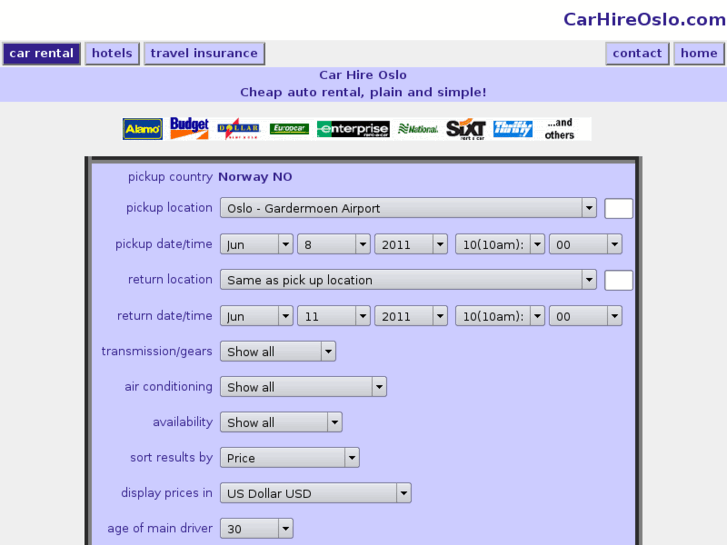Screen dimensions: 727x545
Task: Open the travel insurance tab
Action: [204, 53]
